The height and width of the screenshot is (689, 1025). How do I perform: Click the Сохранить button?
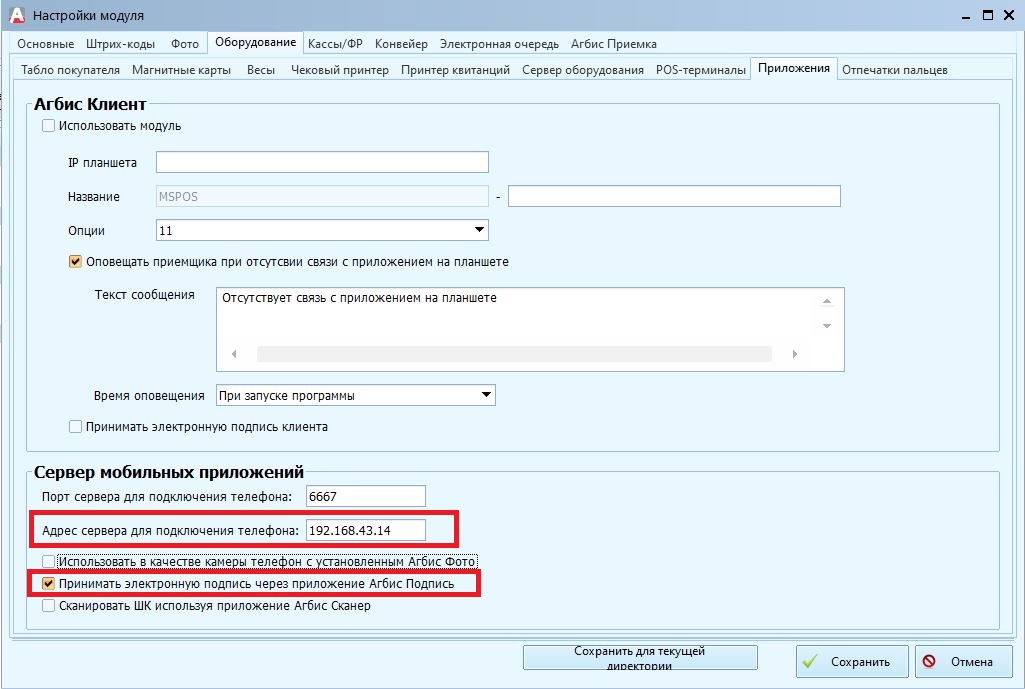coord(852,662)
